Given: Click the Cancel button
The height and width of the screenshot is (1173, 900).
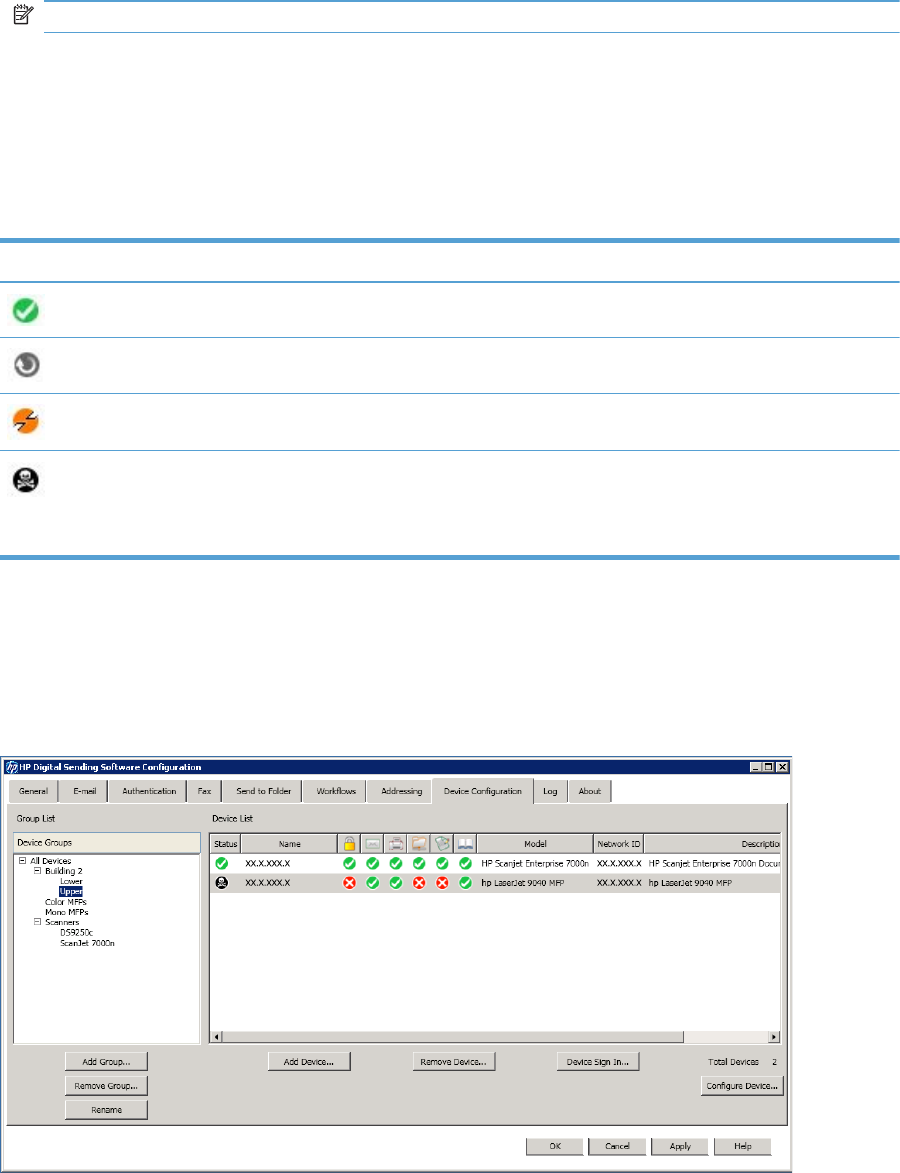Looking at the screenshot, I should pyautogui.click(x=617, y=1146).
